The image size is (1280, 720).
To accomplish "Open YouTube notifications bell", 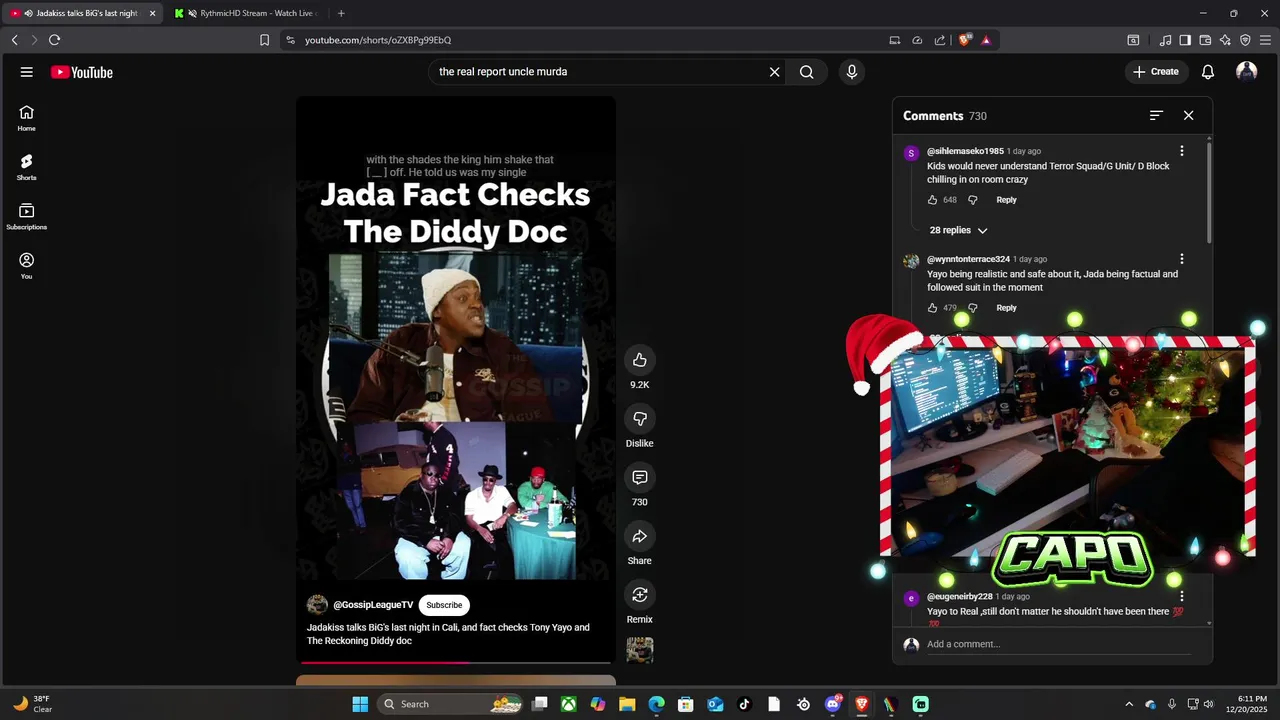I will tap(1208, 72).
